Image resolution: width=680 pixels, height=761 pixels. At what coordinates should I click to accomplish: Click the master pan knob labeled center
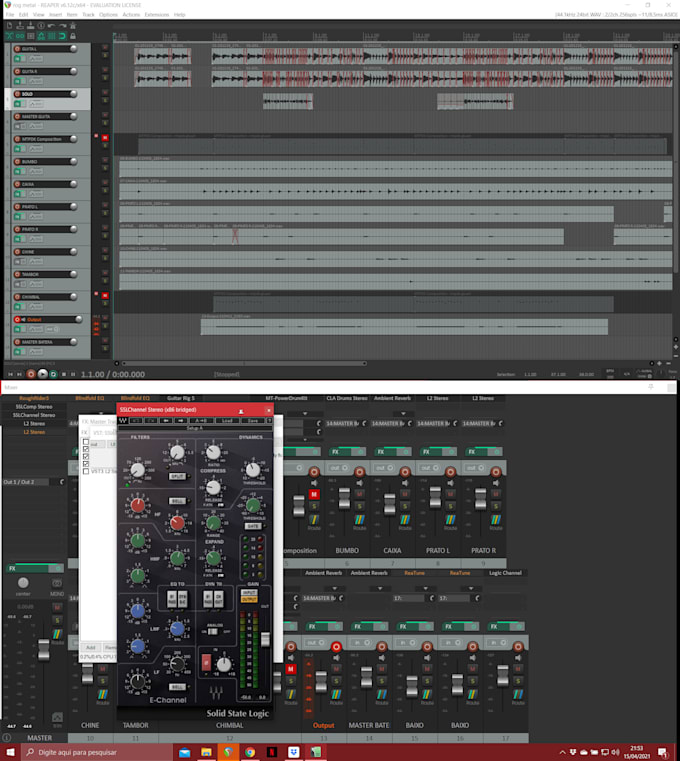pos(23,582)
